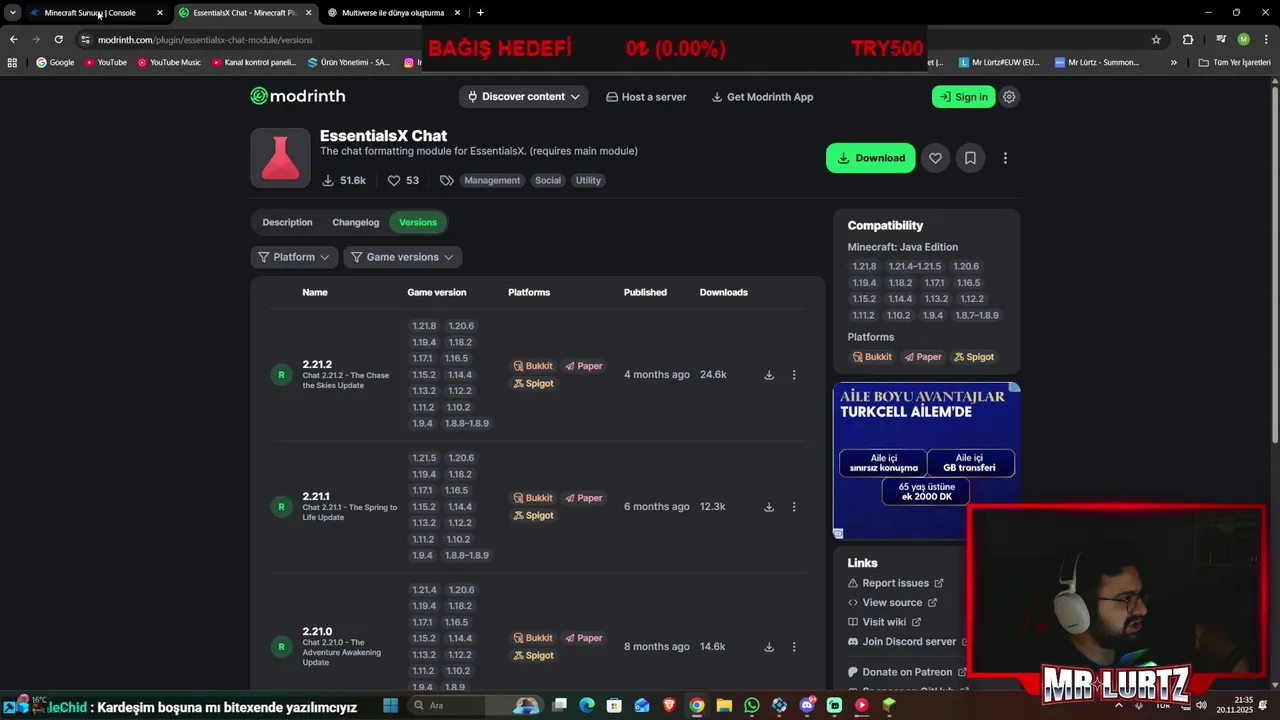
Task: Select the Management tag
Action: tap(492, 180)
